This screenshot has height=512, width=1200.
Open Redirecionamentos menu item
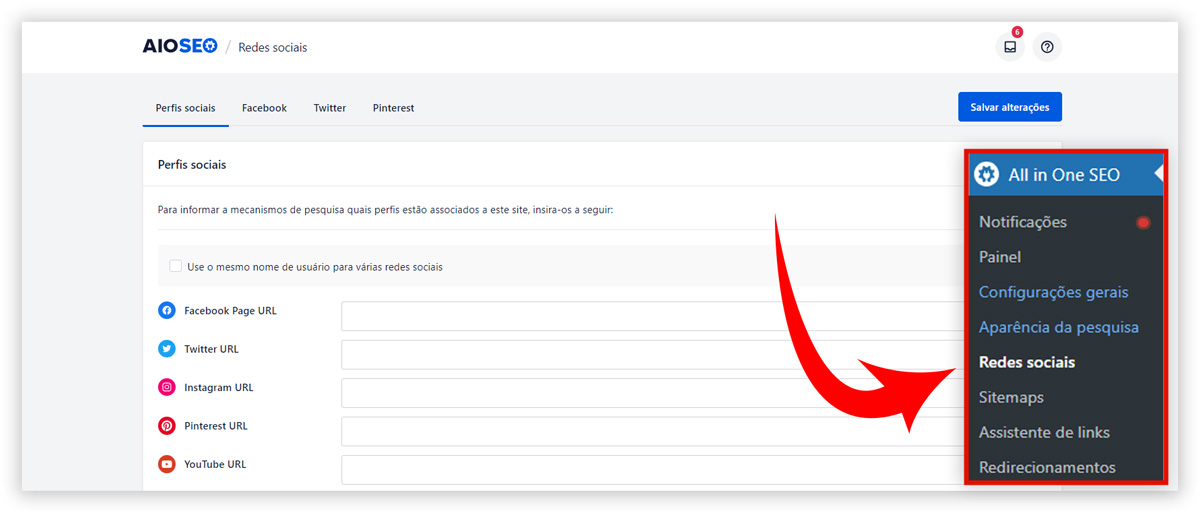coord(1047,467)
